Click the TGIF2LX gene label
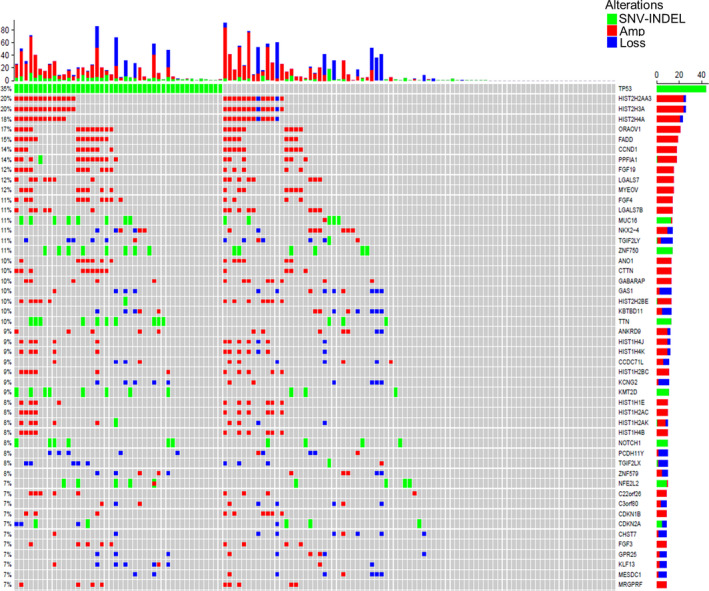The image size is (709, 591). tap(629, 463)
